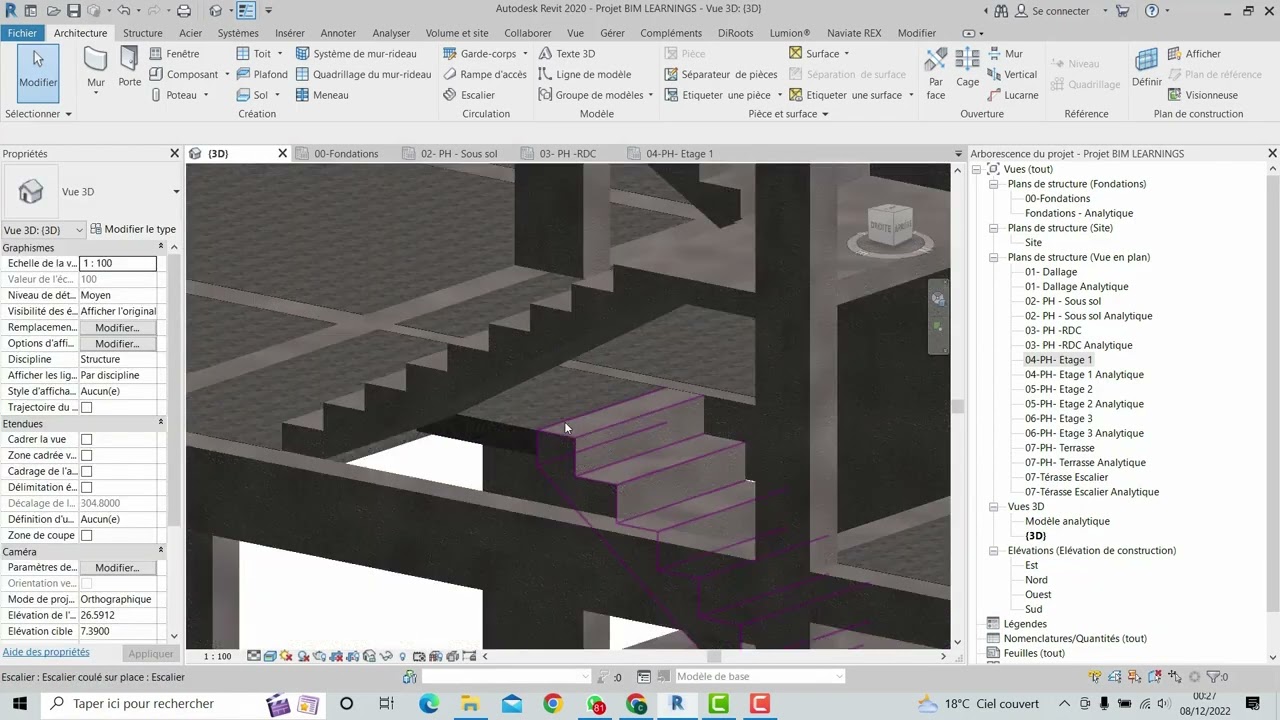The width and height of the screenshot is (1280, 720).
Task: Select the Modifier tool in the ribbon
Action: pyautogui.click(x=38, y=72)
